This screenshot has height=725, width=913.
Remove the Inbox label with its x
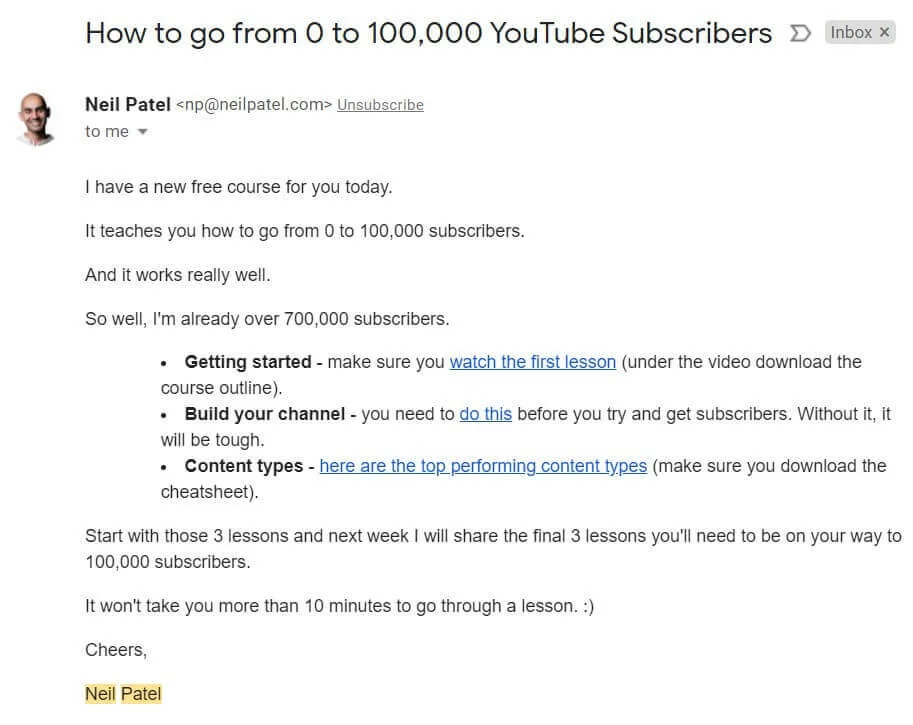pos(884,33)
